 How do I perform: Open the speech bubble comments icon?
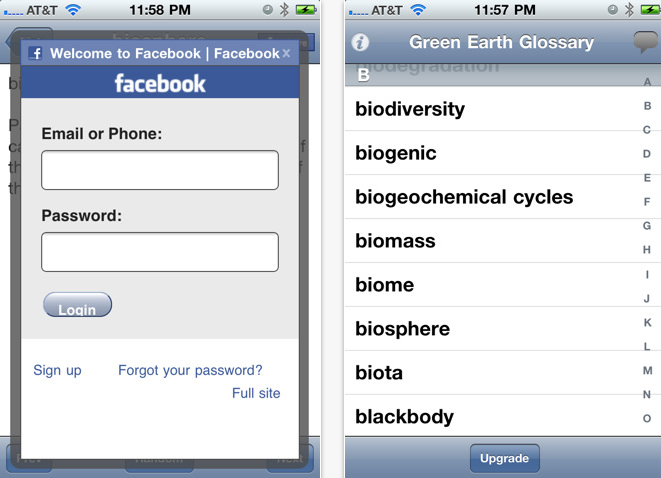646,42
